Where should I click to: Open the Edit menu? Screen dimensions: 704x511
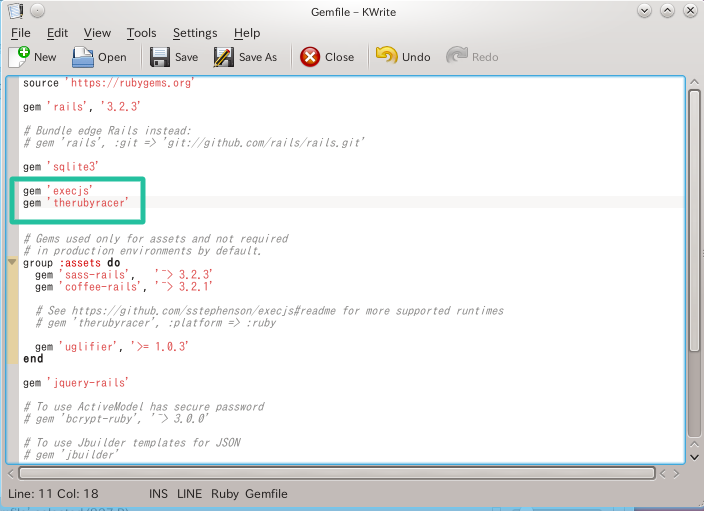[x=57, y=33]
